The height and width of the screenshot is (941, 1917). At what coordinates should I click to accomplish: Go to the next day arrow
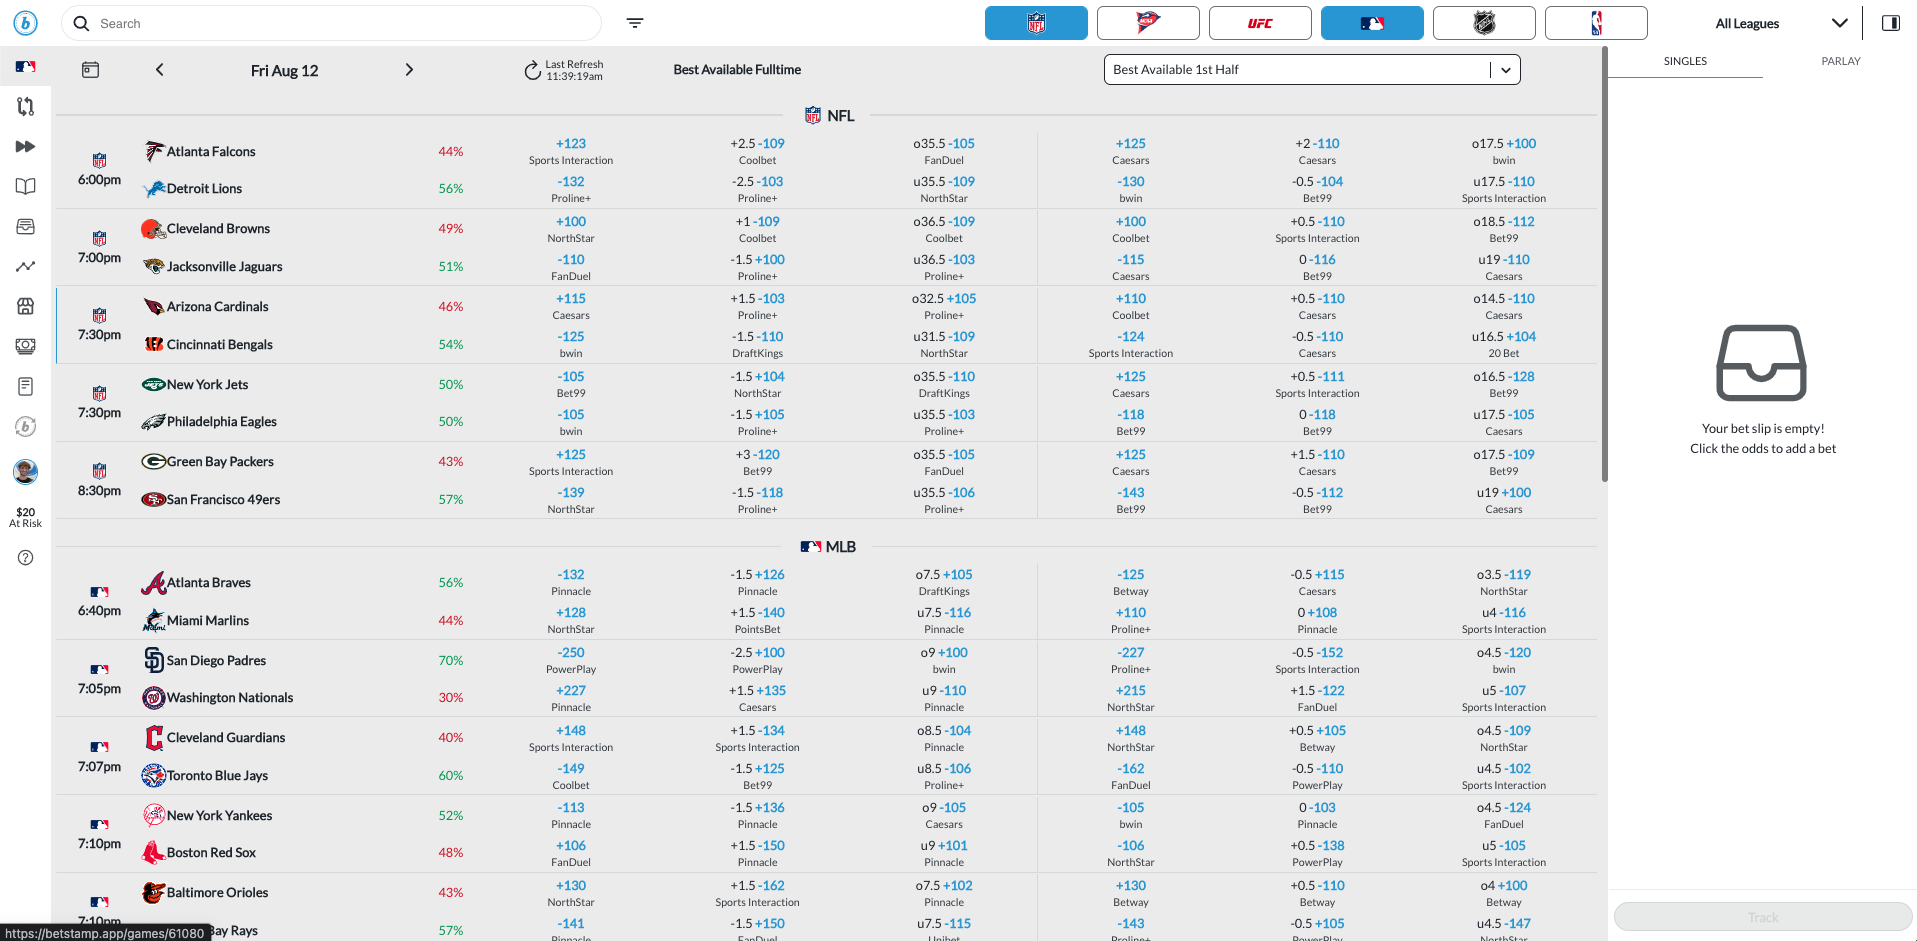(409, 70)
